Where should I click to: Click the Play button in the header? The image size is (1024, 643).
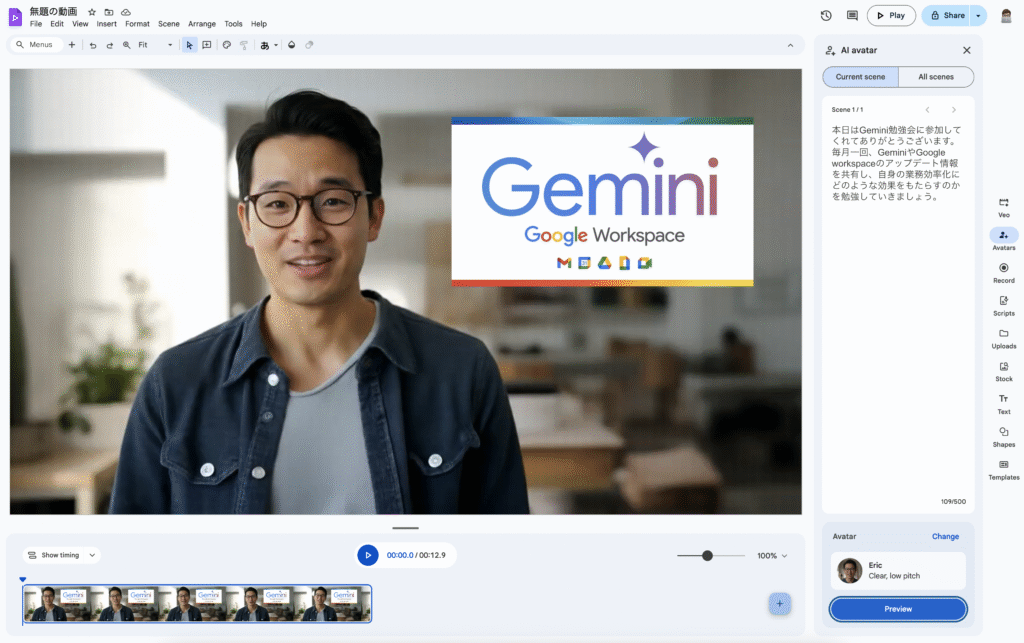tap(891, 16)
